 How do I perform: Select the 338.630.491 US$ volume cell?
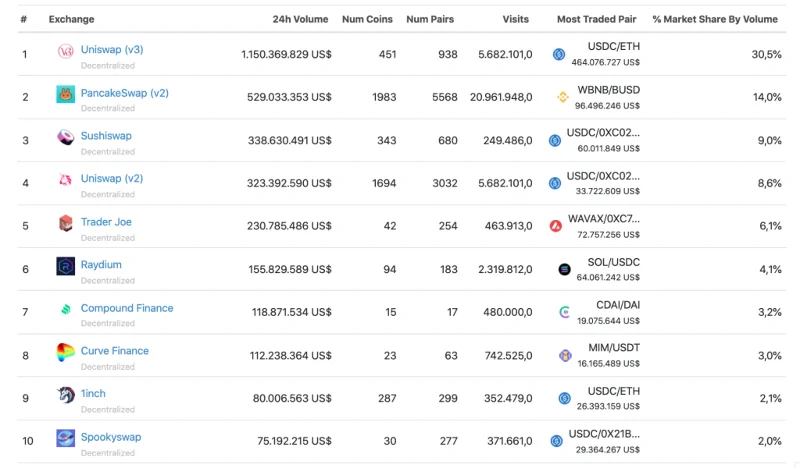pyautogui.click(x=290, y=140)
